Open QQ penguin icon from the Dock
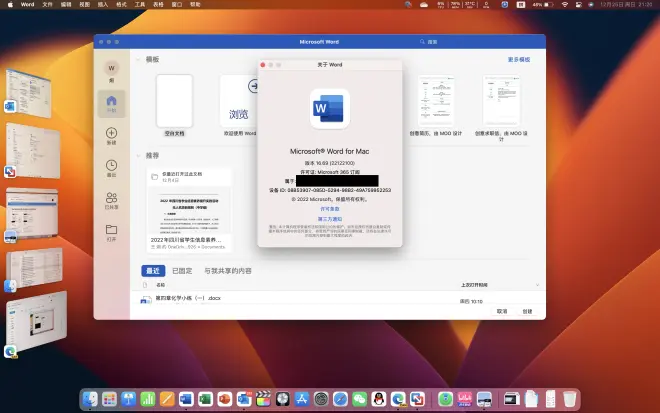660x413 pixels. tap(379, 399)
